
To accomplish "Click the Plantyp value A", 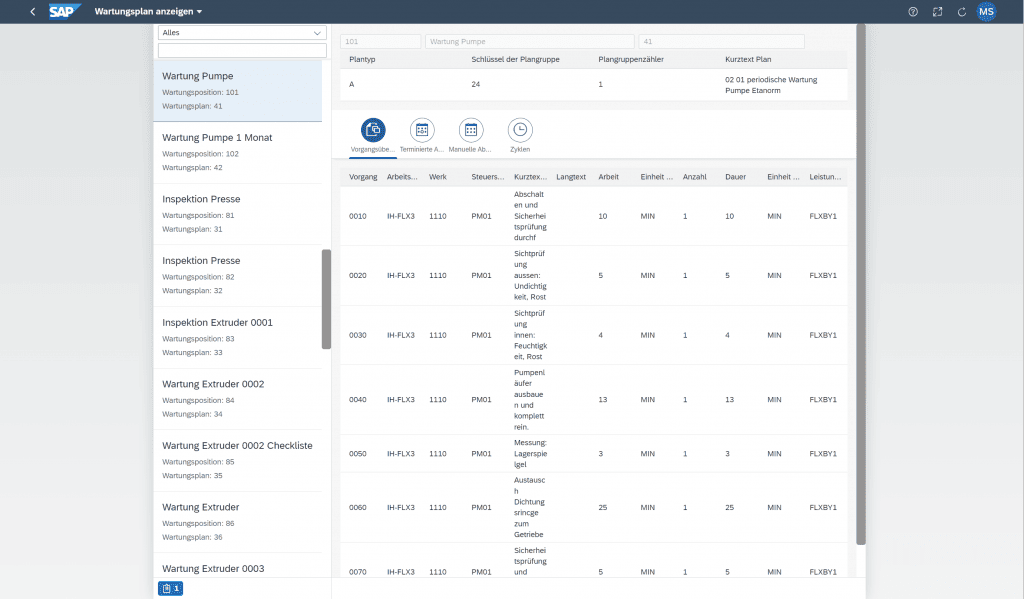I will [x=352, y=86].
